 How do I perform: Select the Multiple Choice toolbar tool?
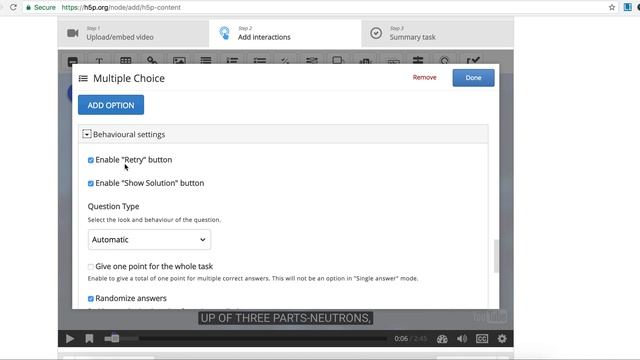pyautogui.click(x=260, y=61)
